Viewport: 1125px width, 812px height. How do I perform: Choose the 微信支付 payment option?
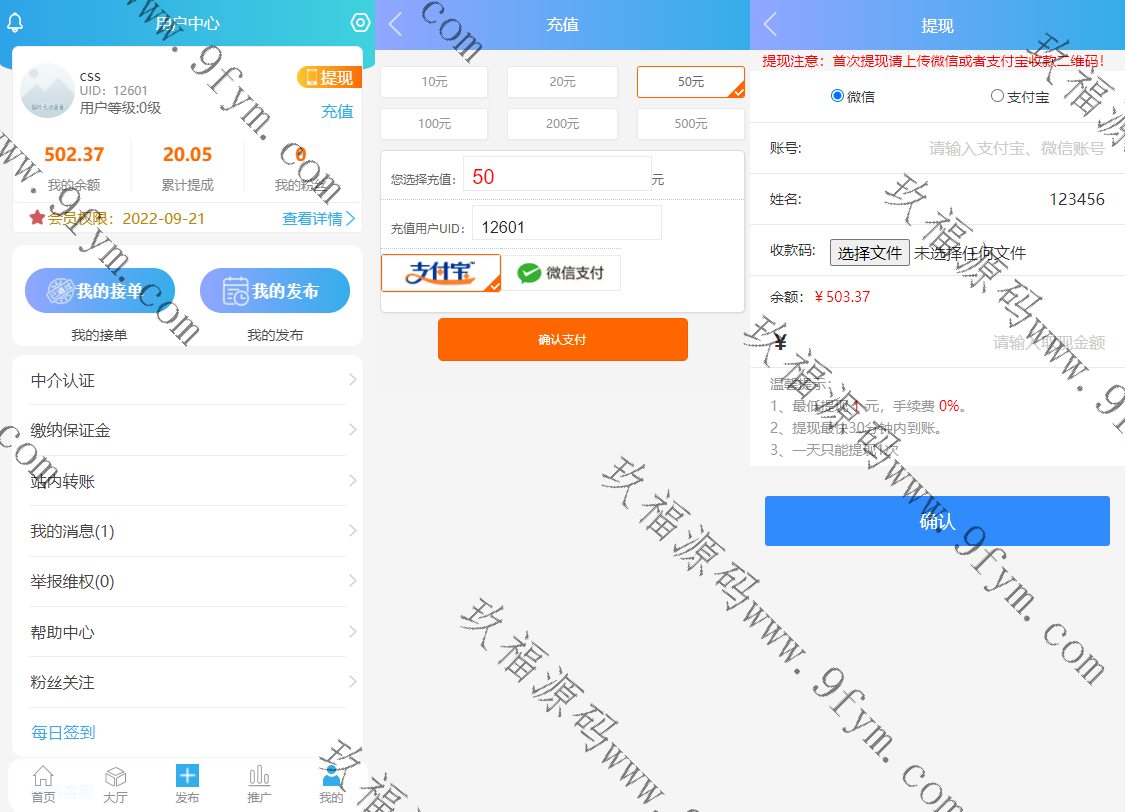[561, 273]
